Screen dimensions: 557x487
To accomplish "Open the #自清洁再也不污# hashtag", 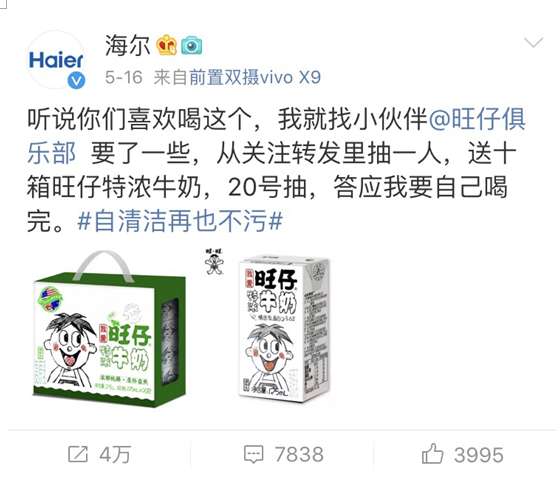I will click(x=180, y=221).
